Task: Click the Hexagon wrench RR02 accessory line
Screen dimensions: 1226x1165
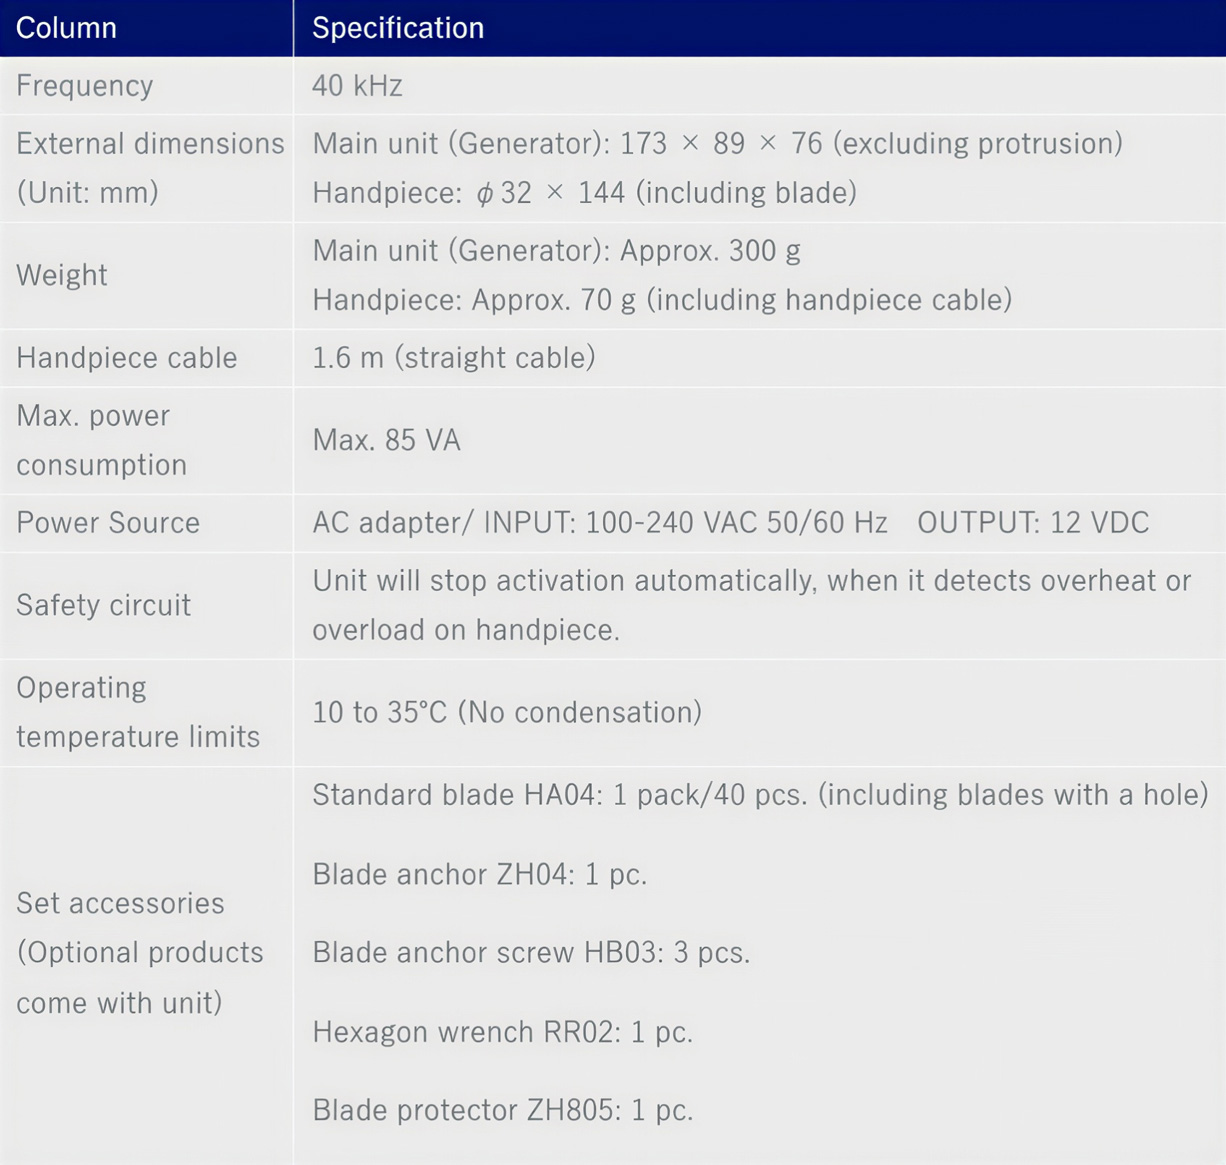Action: (x=502, y=1032)
